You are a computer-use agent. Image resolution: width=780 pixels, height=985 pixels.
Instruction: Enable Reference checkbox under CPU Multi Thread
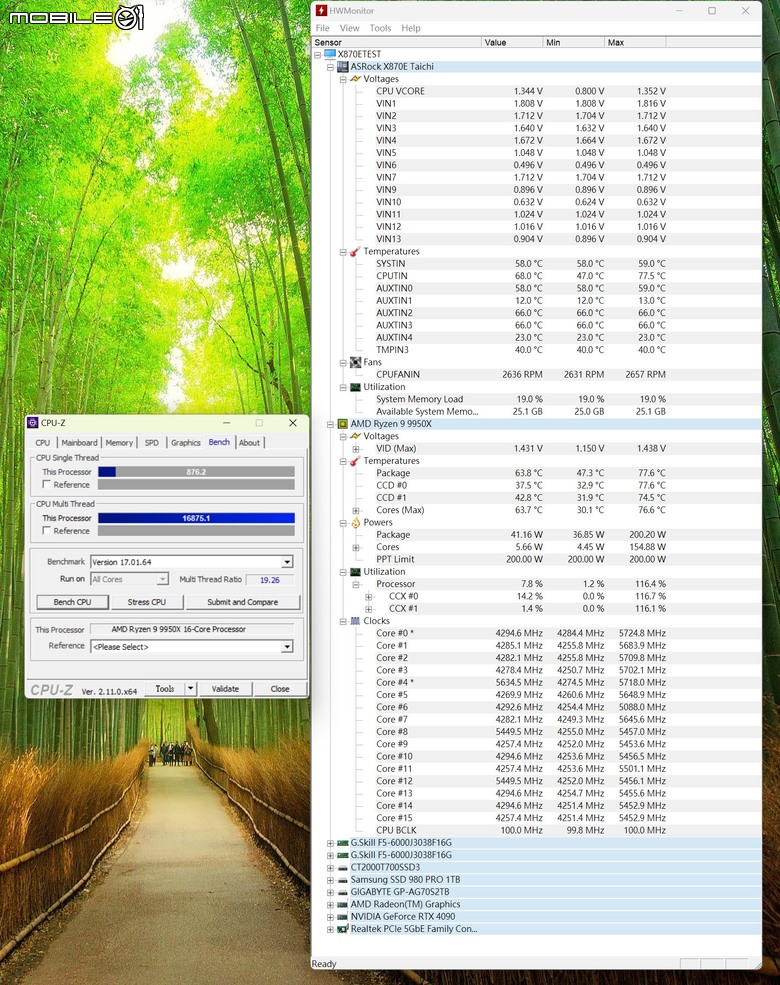46,531
